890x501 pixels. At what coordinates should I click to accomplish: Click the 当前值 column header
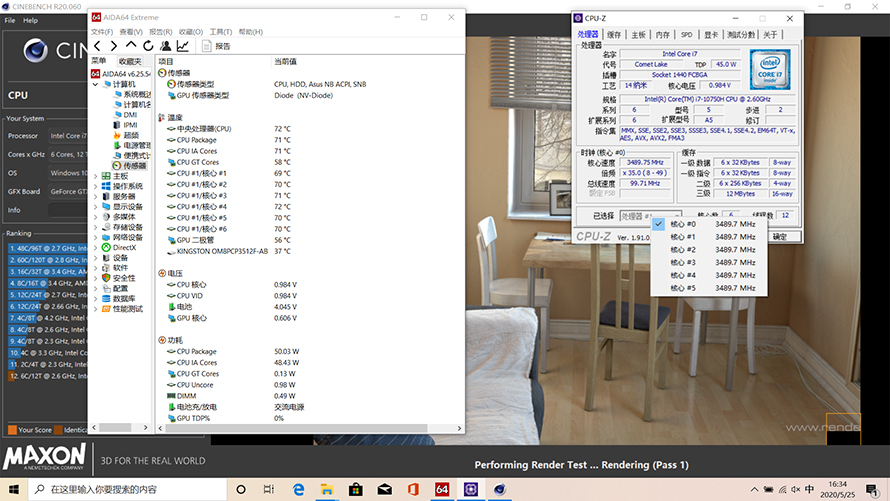coord(286,61)
